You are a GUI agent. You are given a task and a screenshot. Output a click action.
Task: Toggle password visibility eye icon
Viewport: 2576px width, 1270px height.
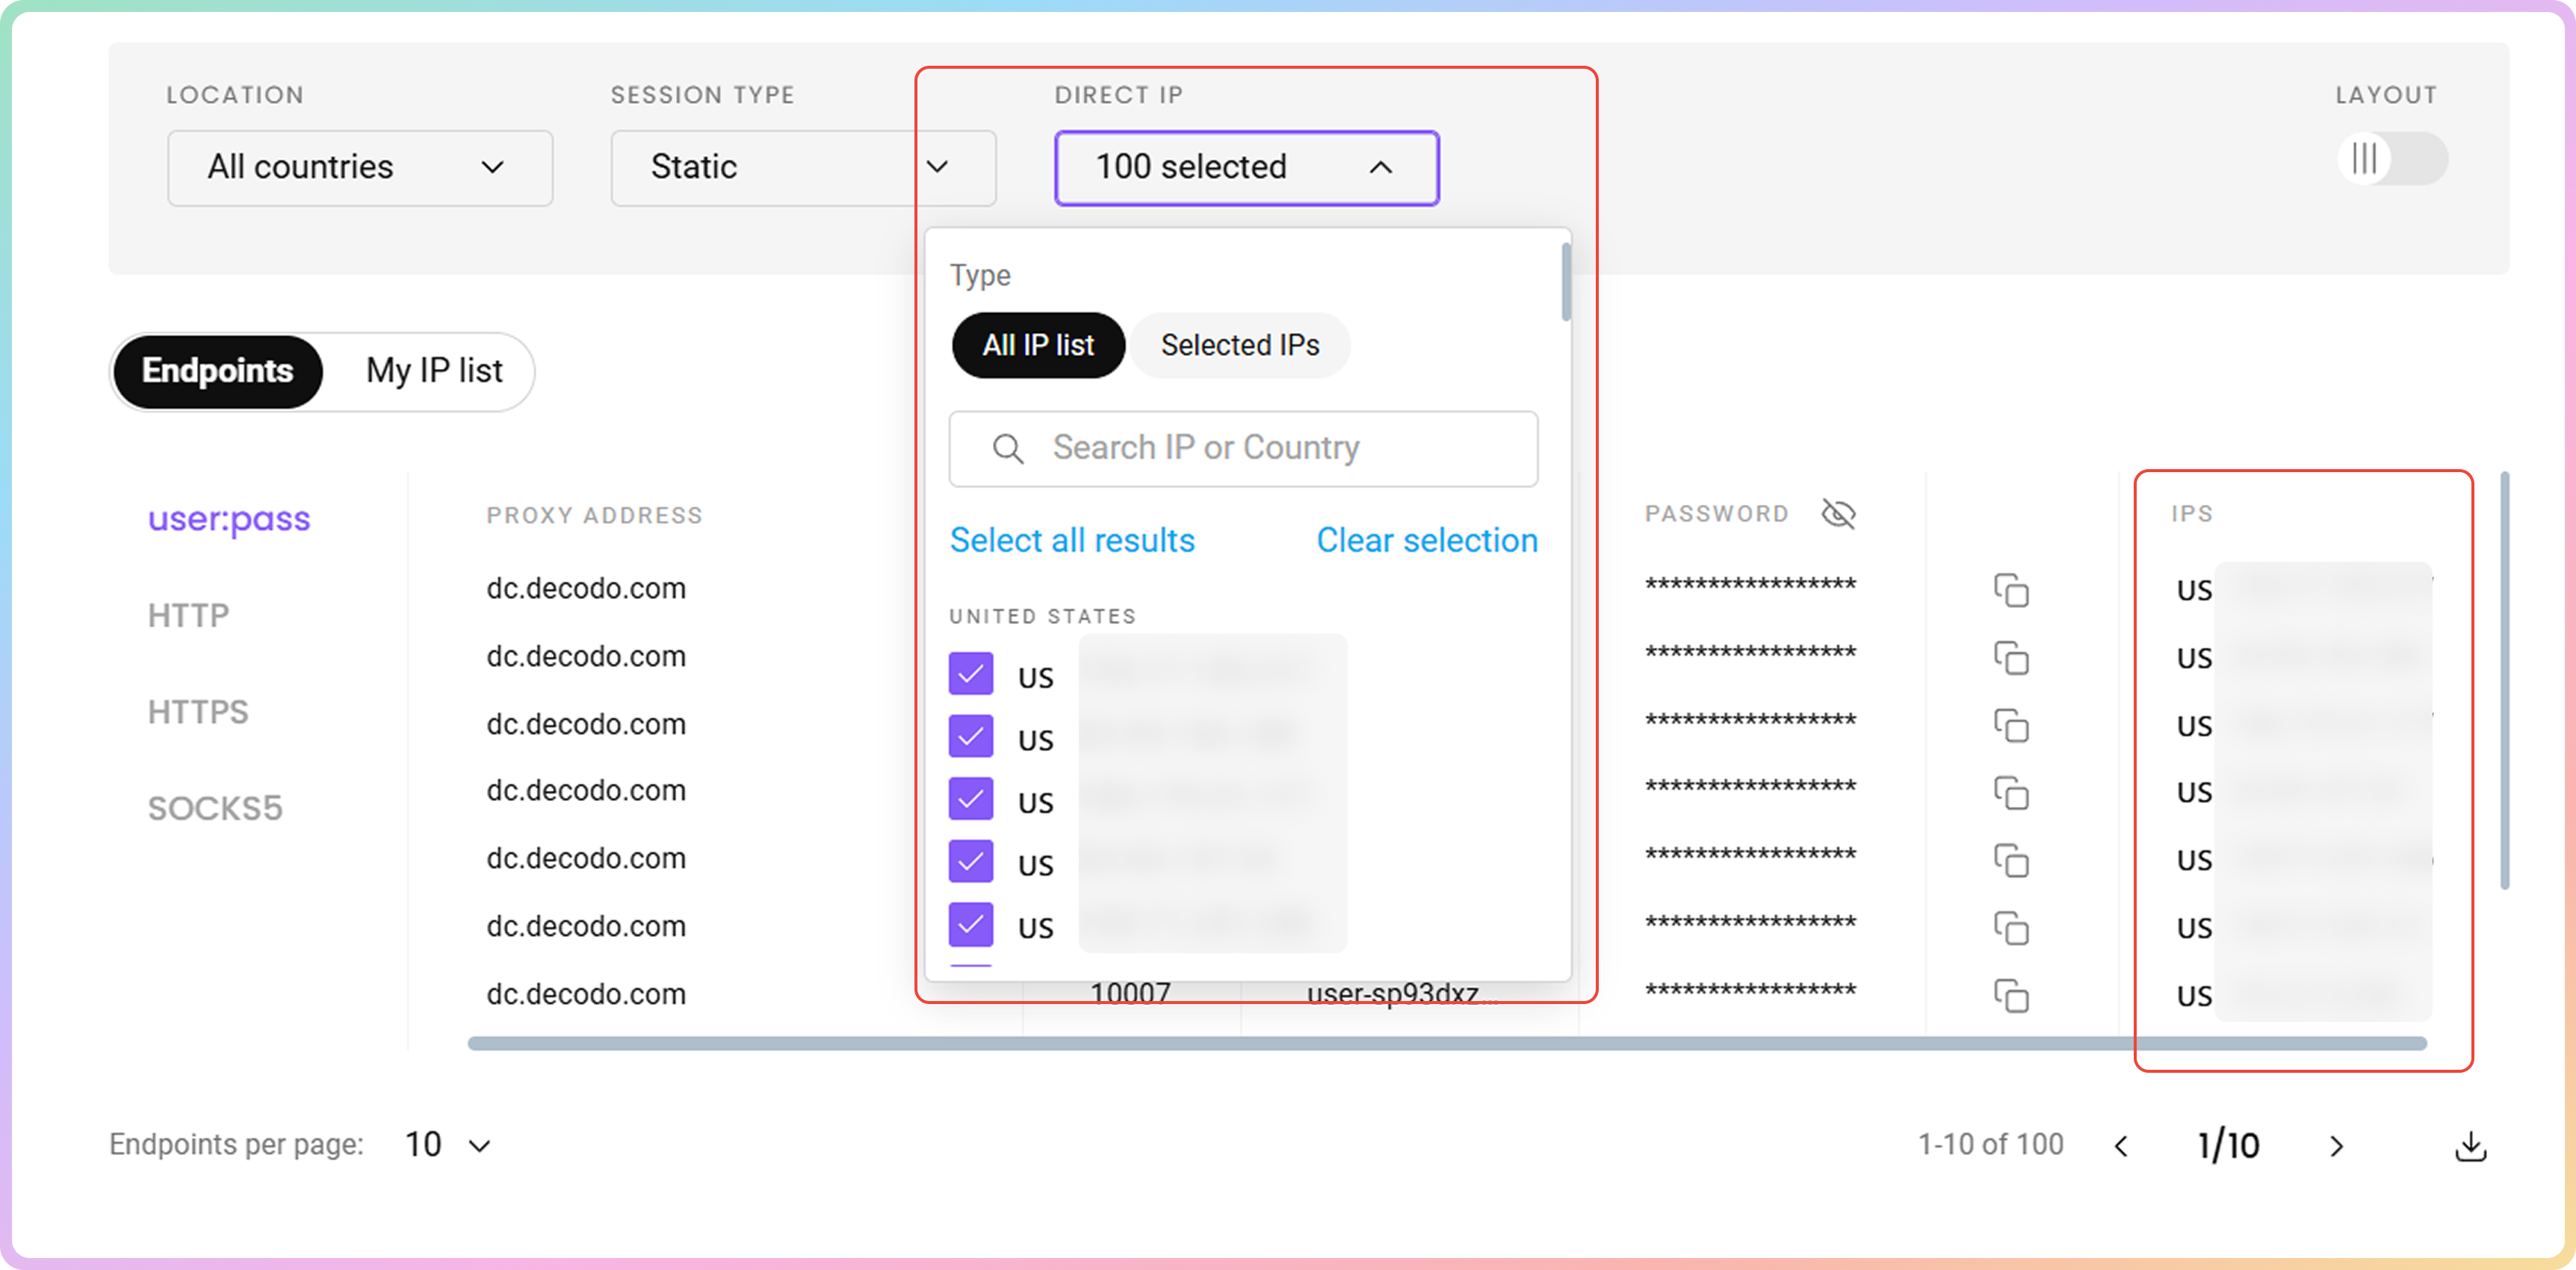pyautogui.click(x=1838, y=514)
